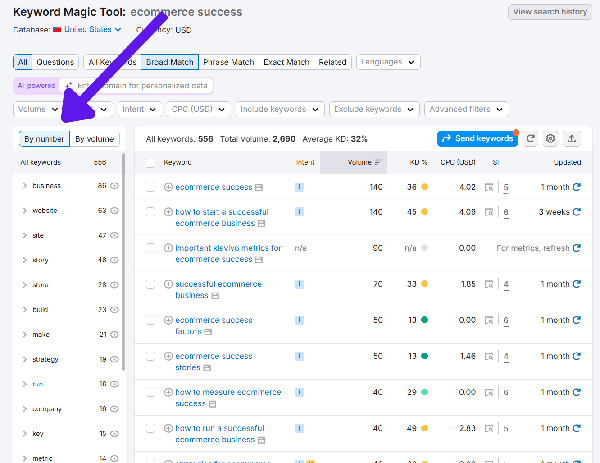This screenshot has width=600, height=463.
Task: Open the table settings gear icon
Action: point(550,139)
